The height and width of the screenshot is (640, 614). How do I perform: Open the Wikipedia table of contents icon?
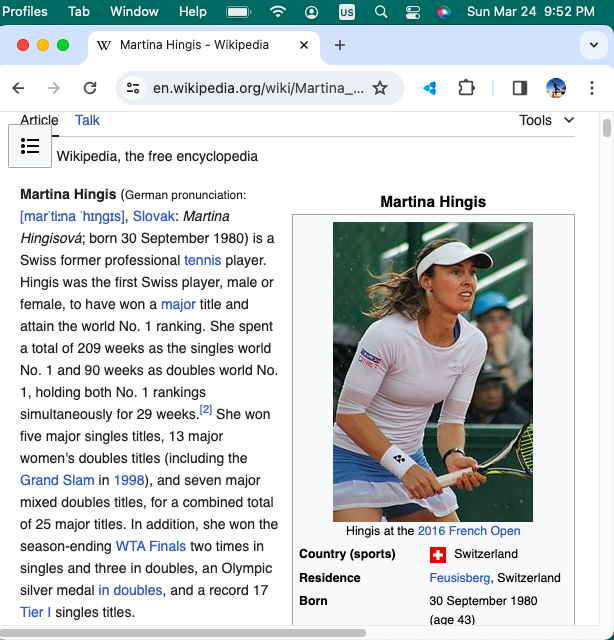(x=30, y=146)
